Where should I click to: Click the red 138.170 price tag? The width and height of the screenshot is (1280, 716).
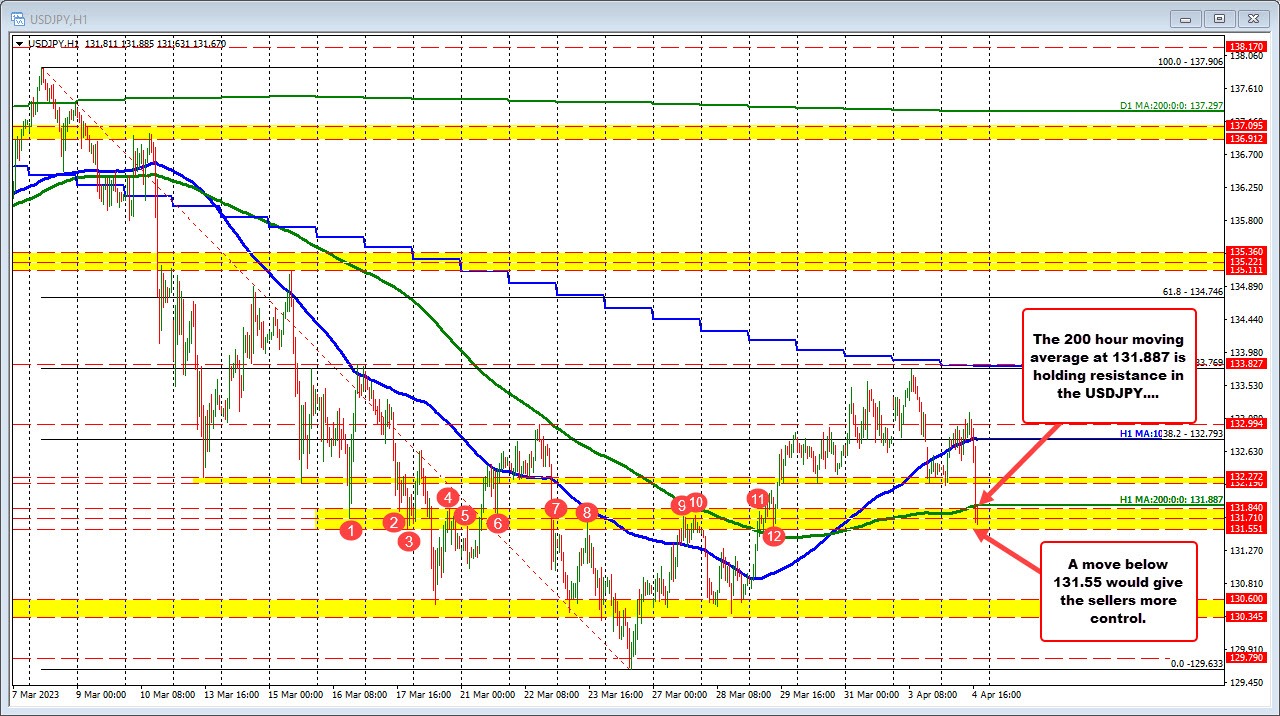click(1248, 46)
